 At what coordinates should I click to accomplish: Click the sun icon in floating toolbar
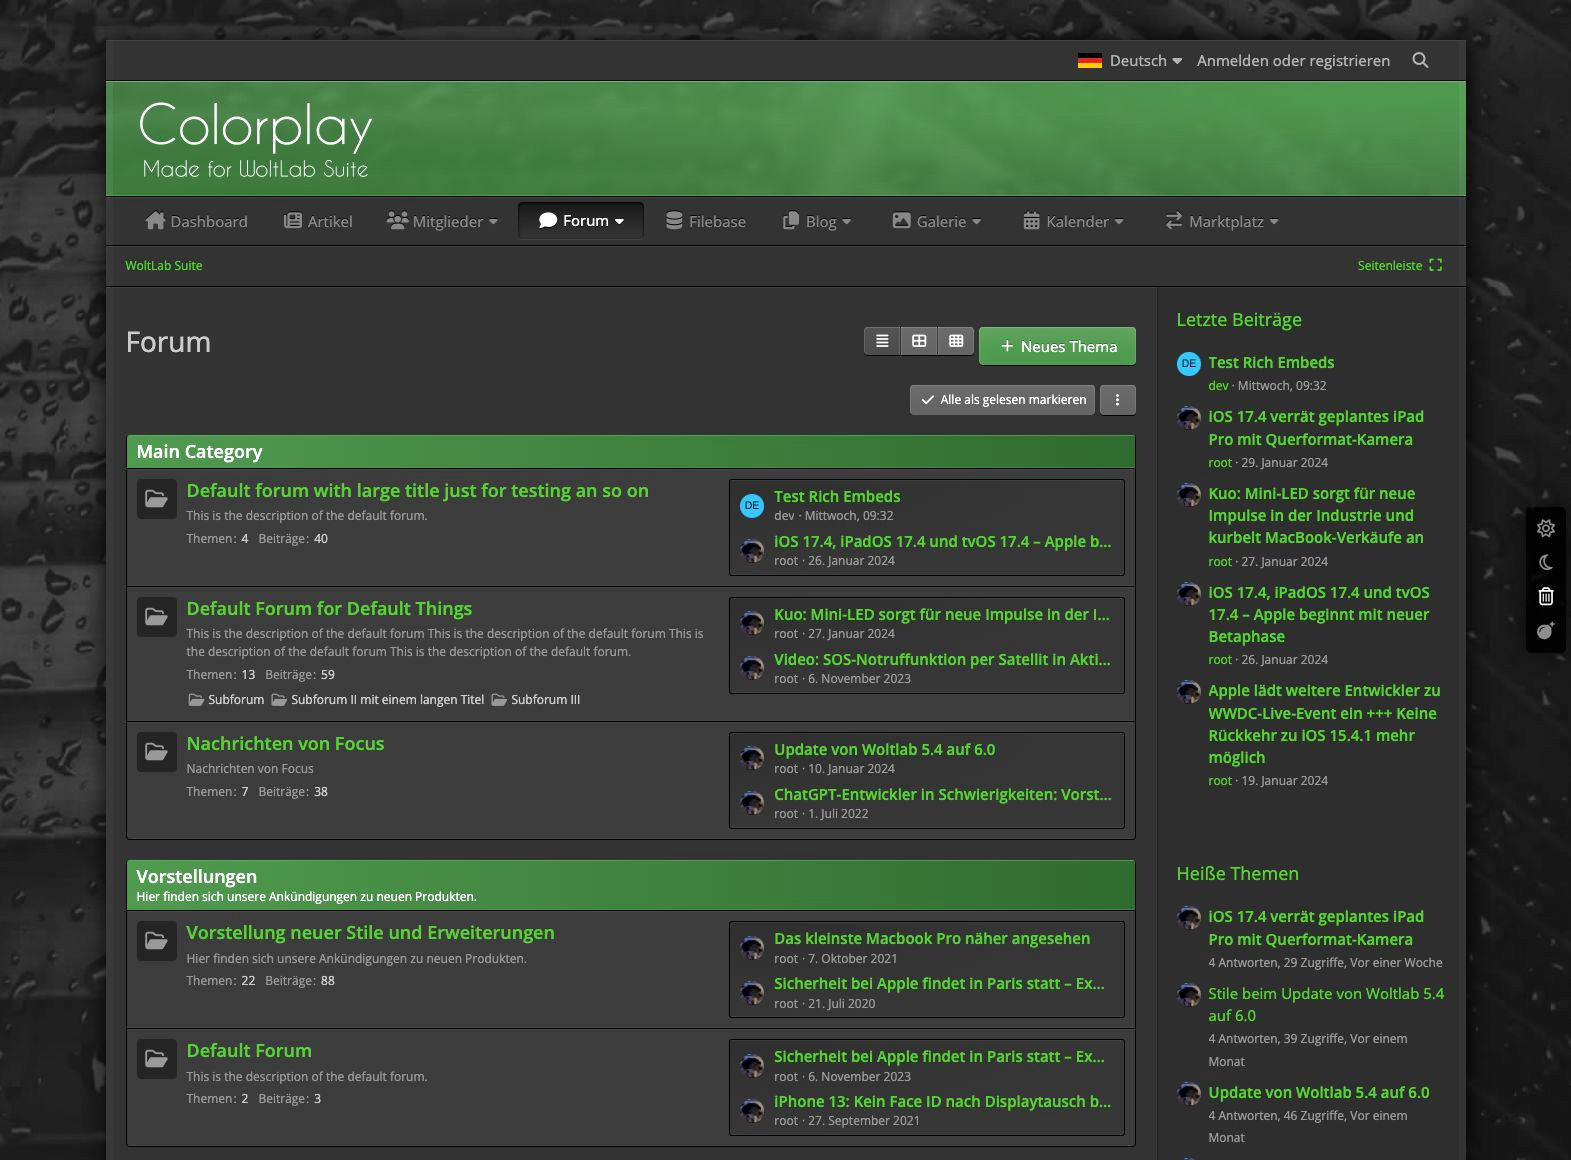pos(1545,528)
